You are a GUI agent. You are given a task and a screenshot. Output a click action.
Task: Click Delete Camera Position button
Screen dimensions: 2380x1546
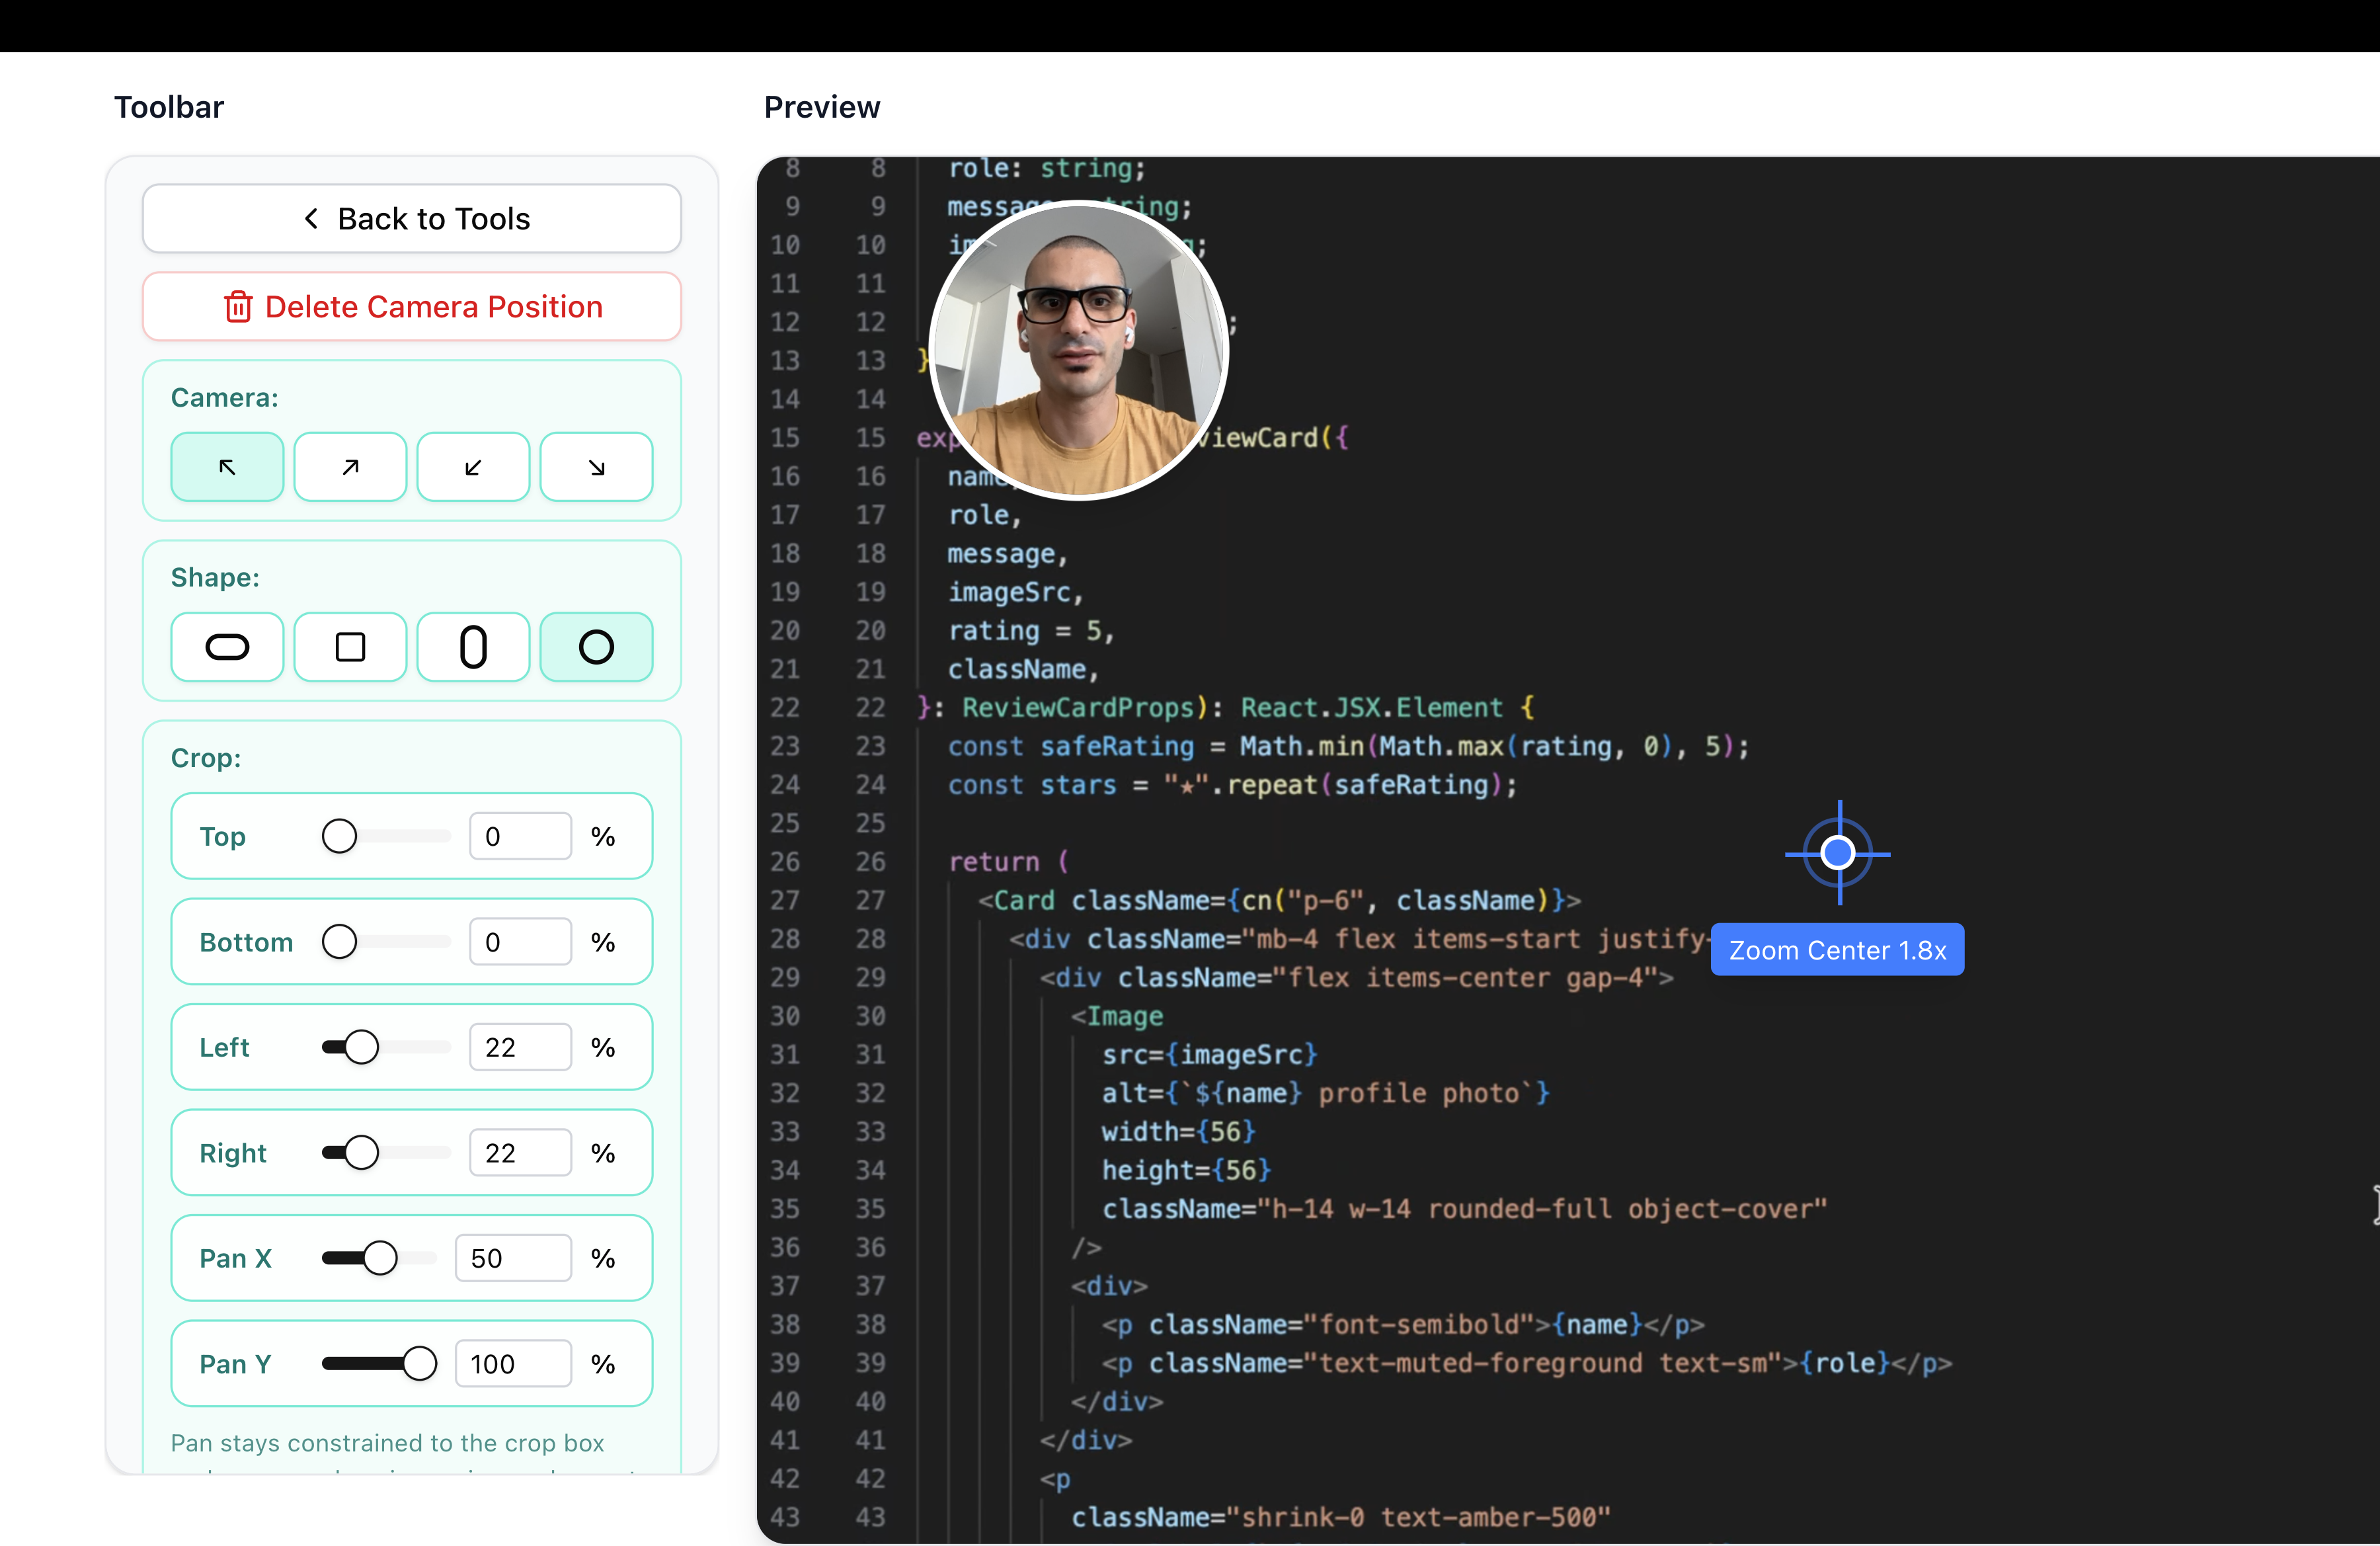(412, 306)
